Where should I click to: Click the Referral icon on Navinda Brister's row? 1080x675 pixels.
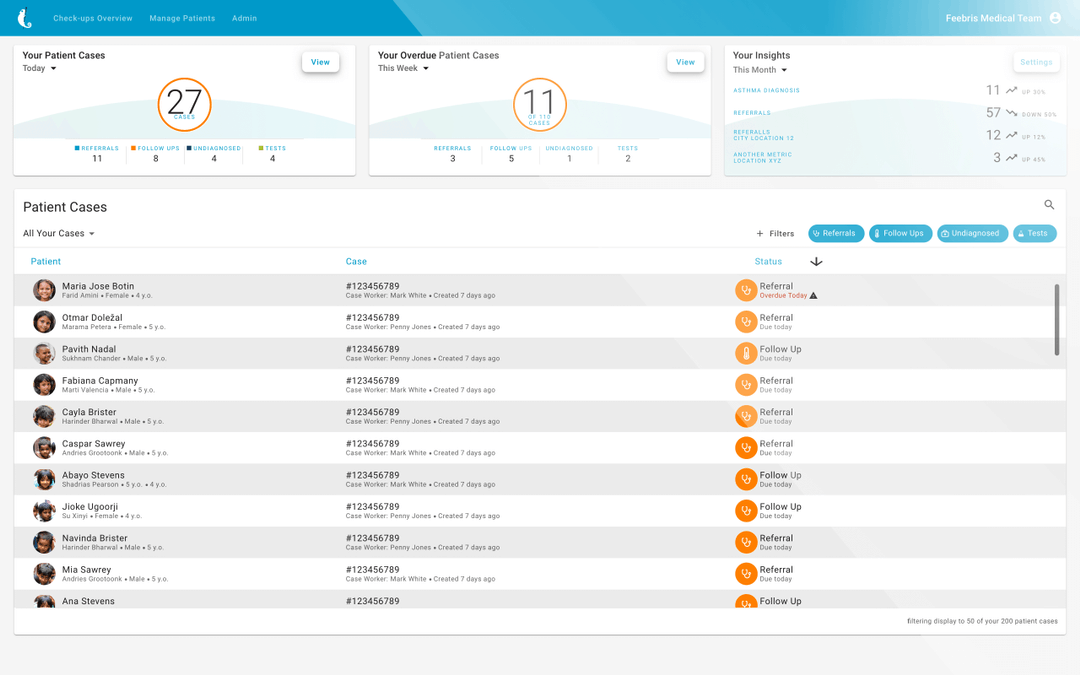745,542
